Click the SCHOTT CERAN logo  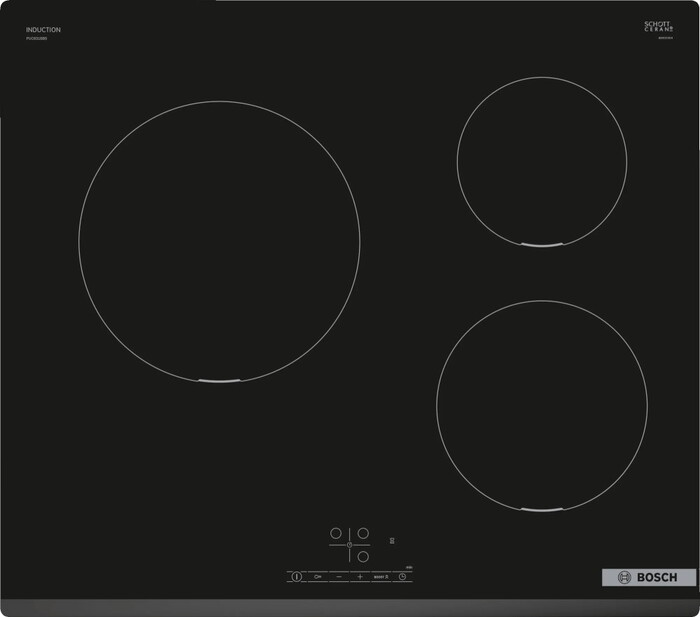click(x=658, y=27)
